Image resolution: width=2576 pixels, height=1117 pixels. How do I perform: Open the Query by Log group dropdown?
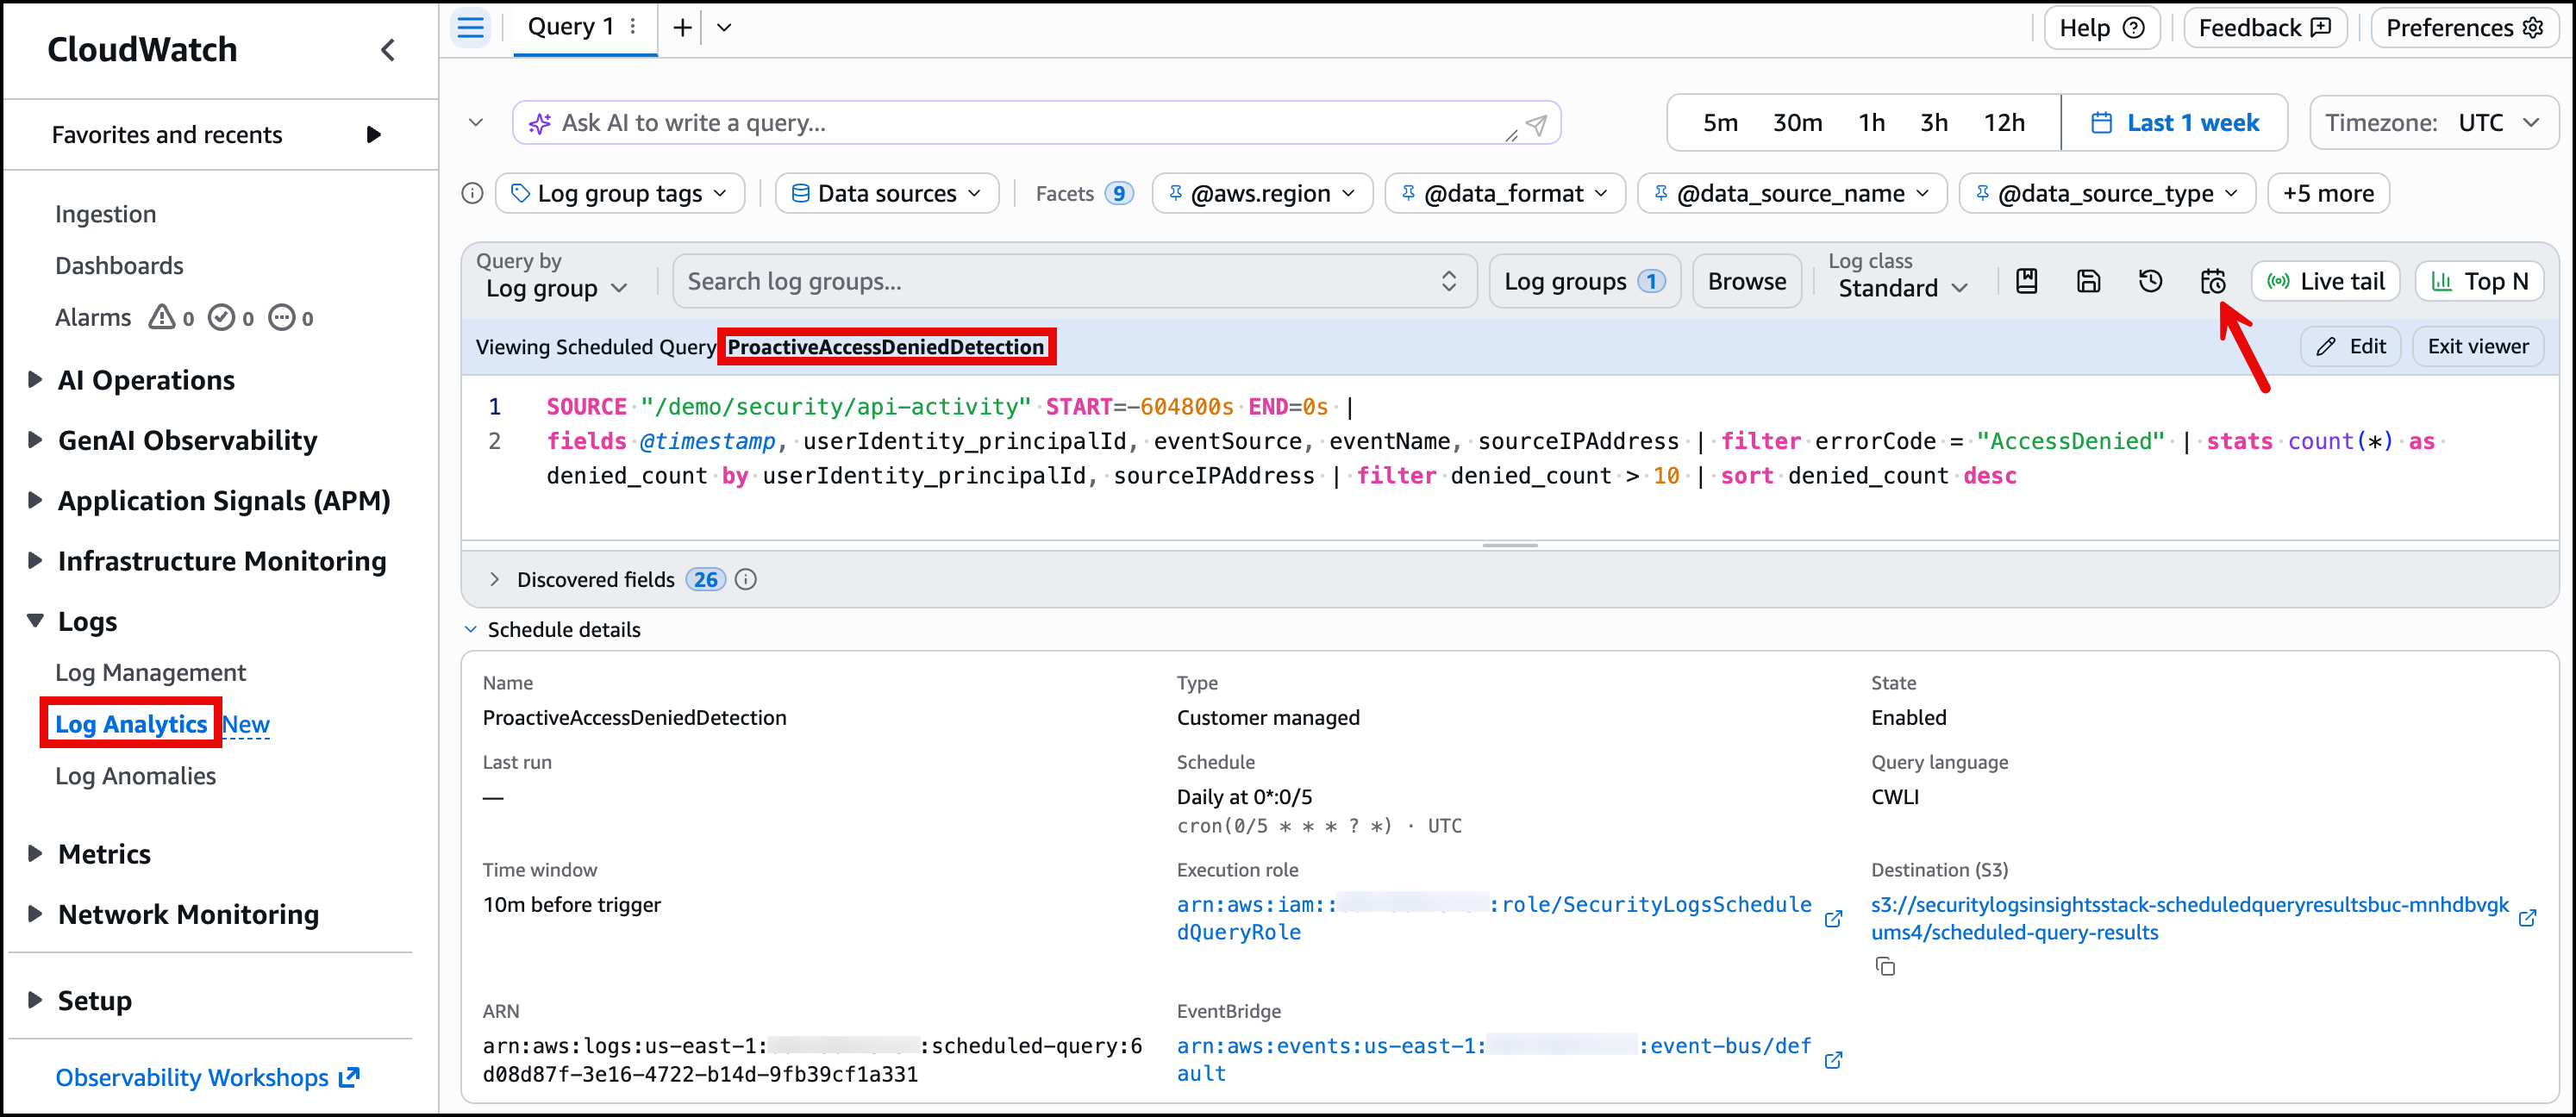click(557, 289)
